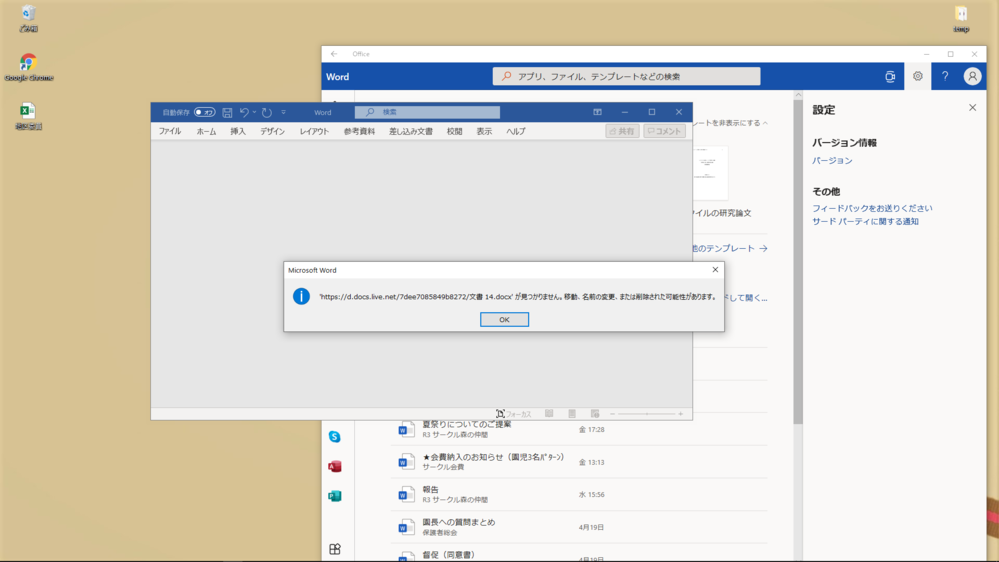Open the バージョン link
Screen dimensions: 999x562
832,161
